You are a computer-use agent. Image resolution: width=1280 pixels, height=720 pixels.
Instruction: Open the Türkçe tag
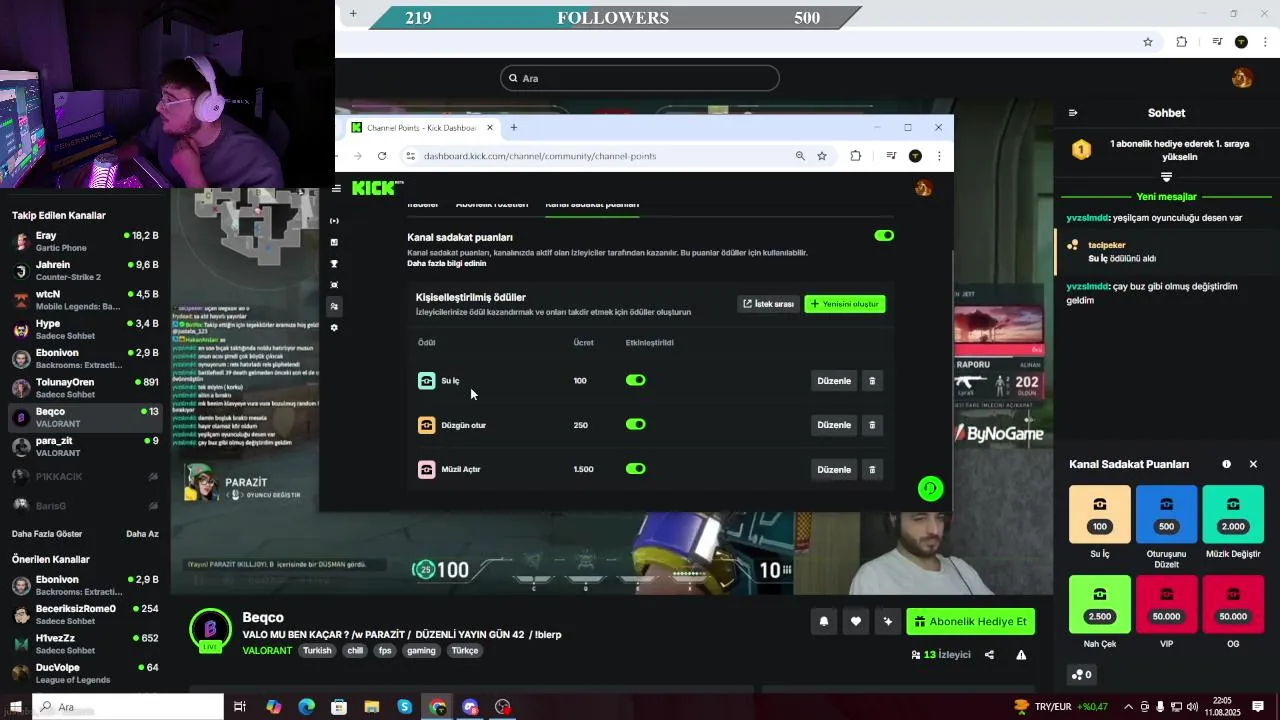[465, 651]
